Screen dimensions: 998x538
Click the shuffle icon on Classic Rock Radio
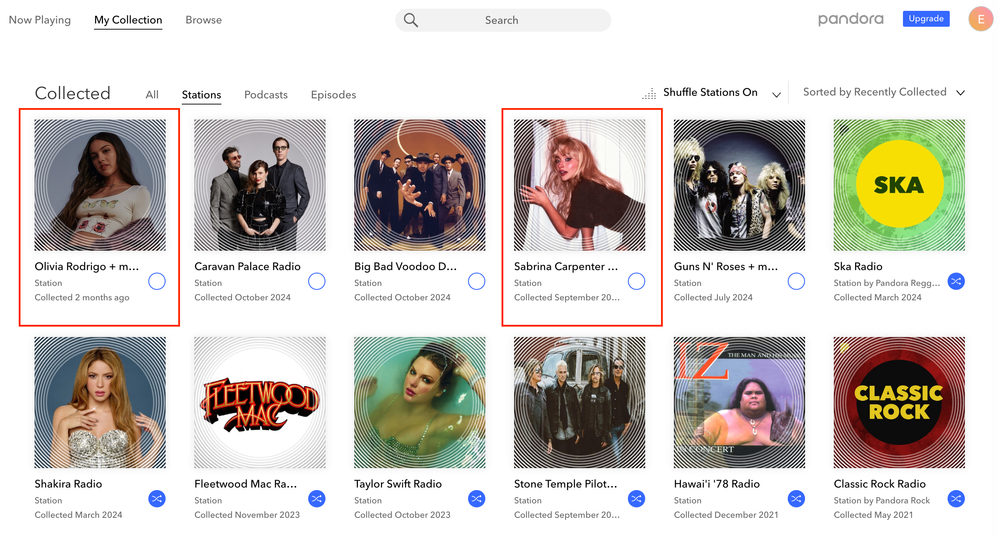[956, 499]
